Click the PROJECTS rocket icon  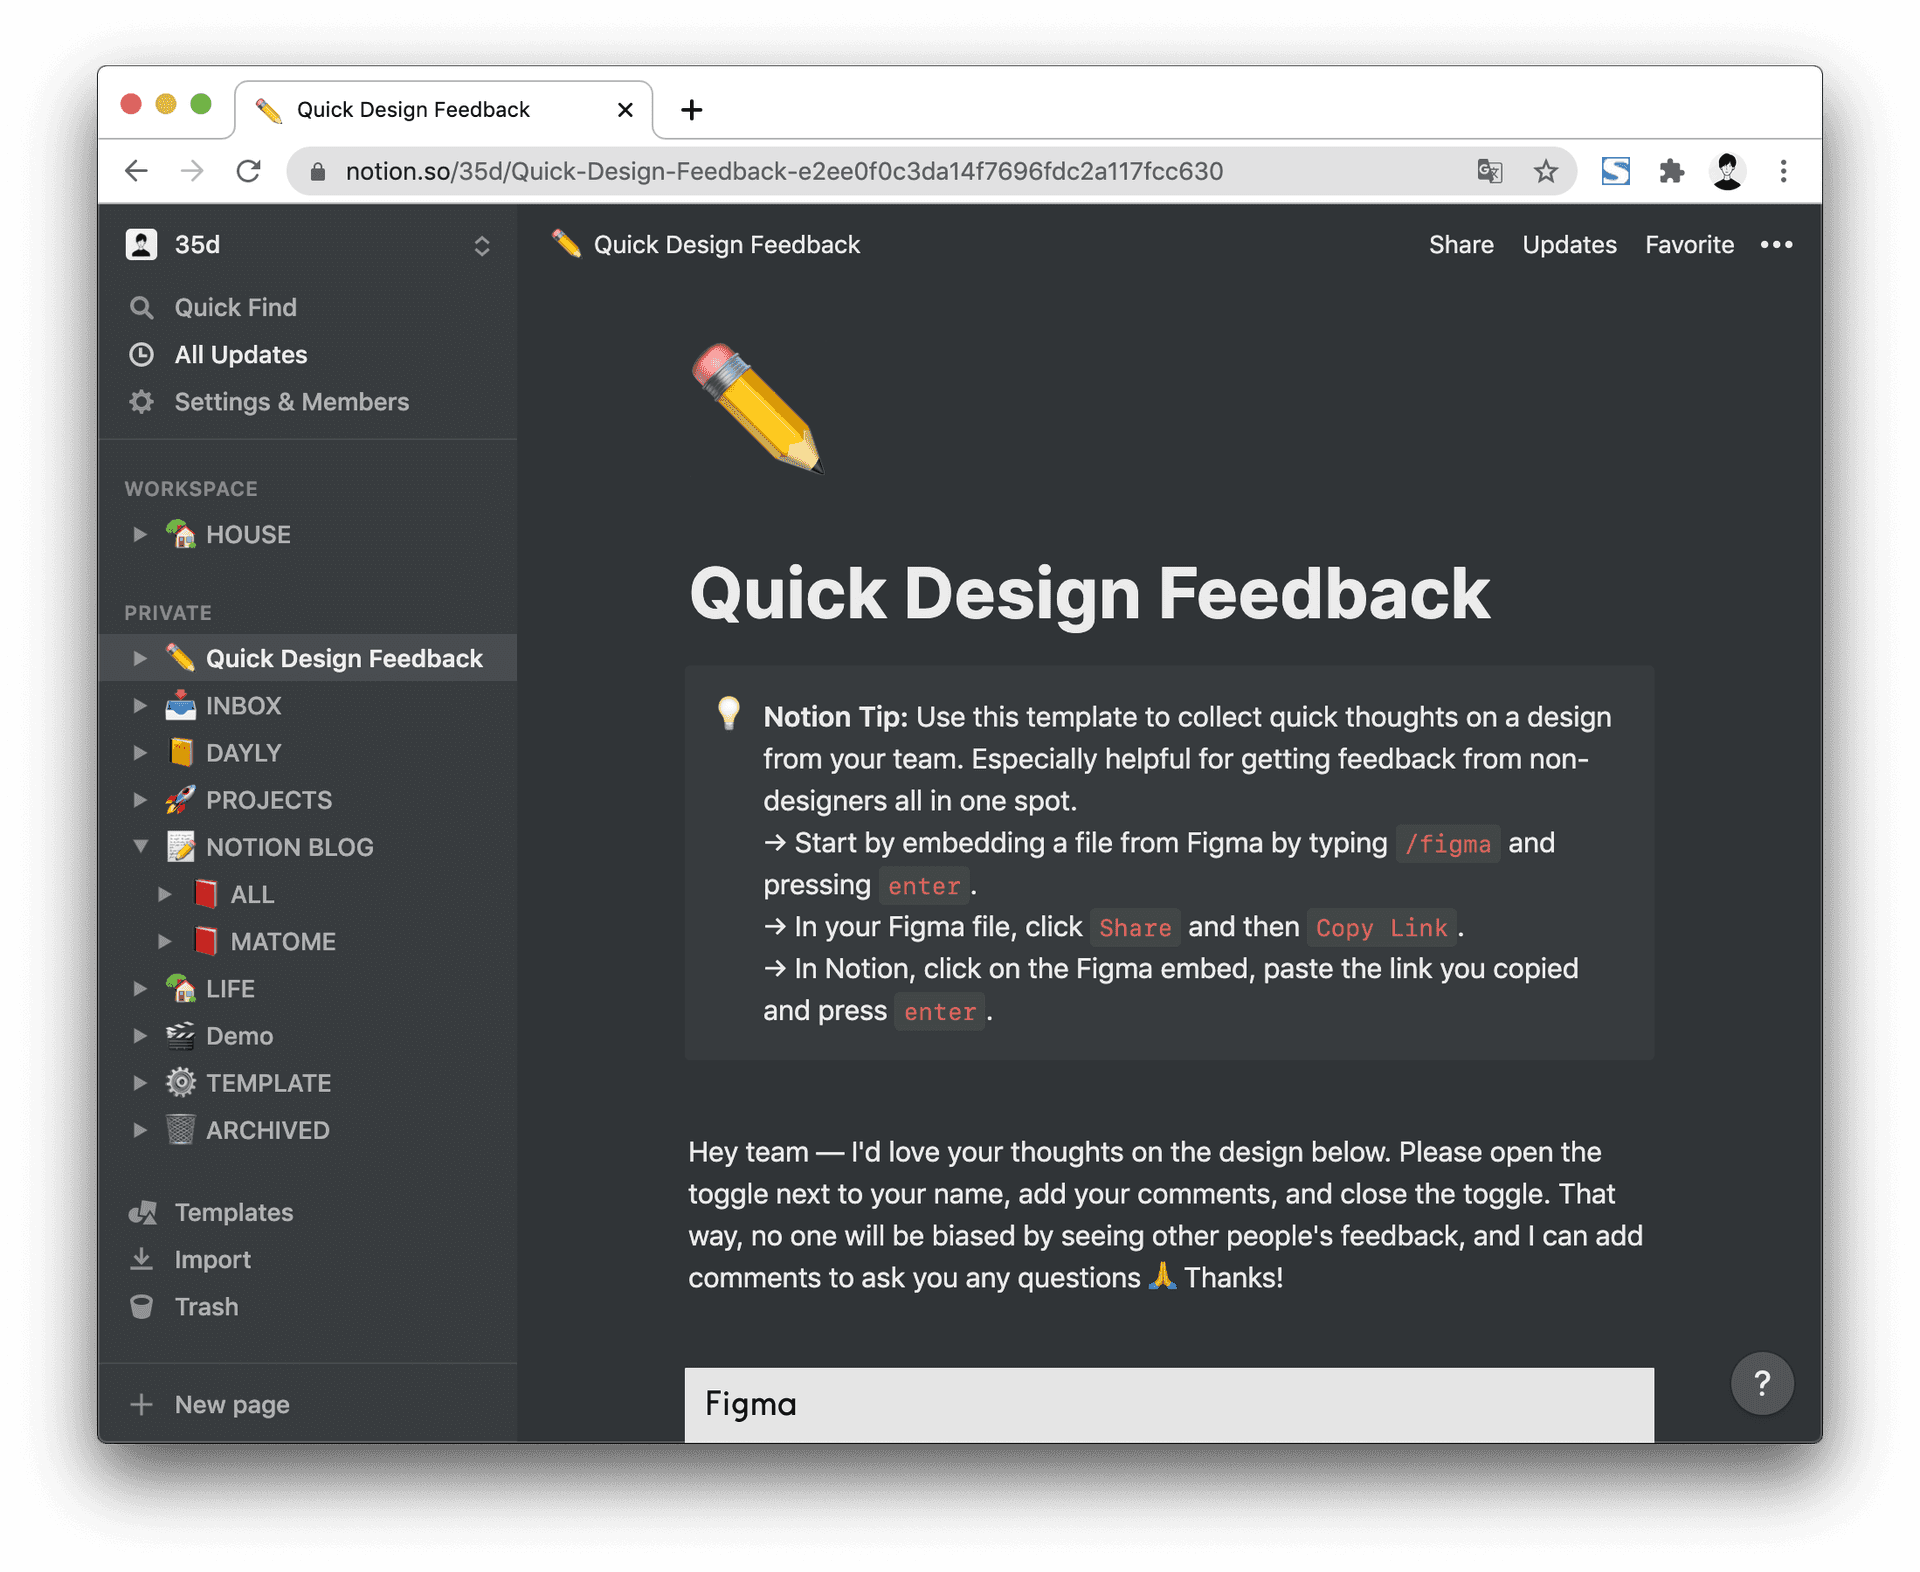pos(181,799)
